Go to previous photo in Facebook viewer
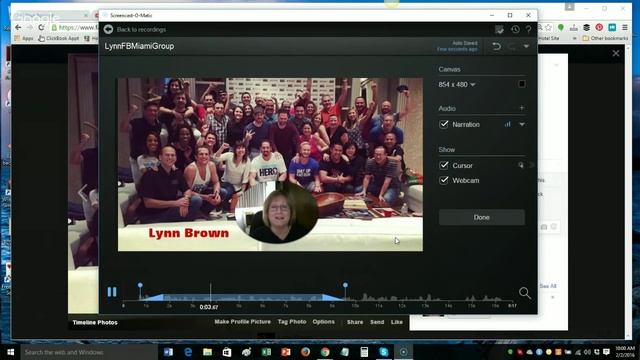640x360 pixels. tap(83, 193)
